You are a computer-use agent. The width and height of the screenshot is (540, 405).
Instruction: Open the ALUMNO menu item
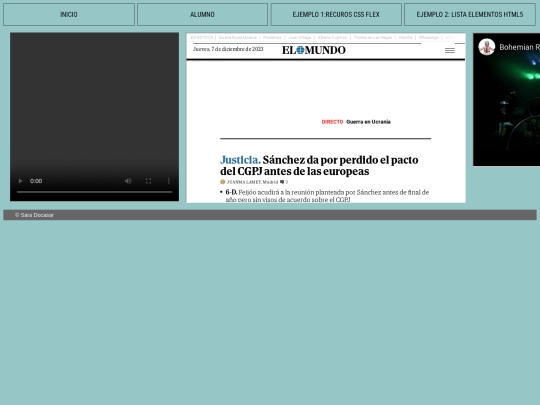click(x=202, y=14)
